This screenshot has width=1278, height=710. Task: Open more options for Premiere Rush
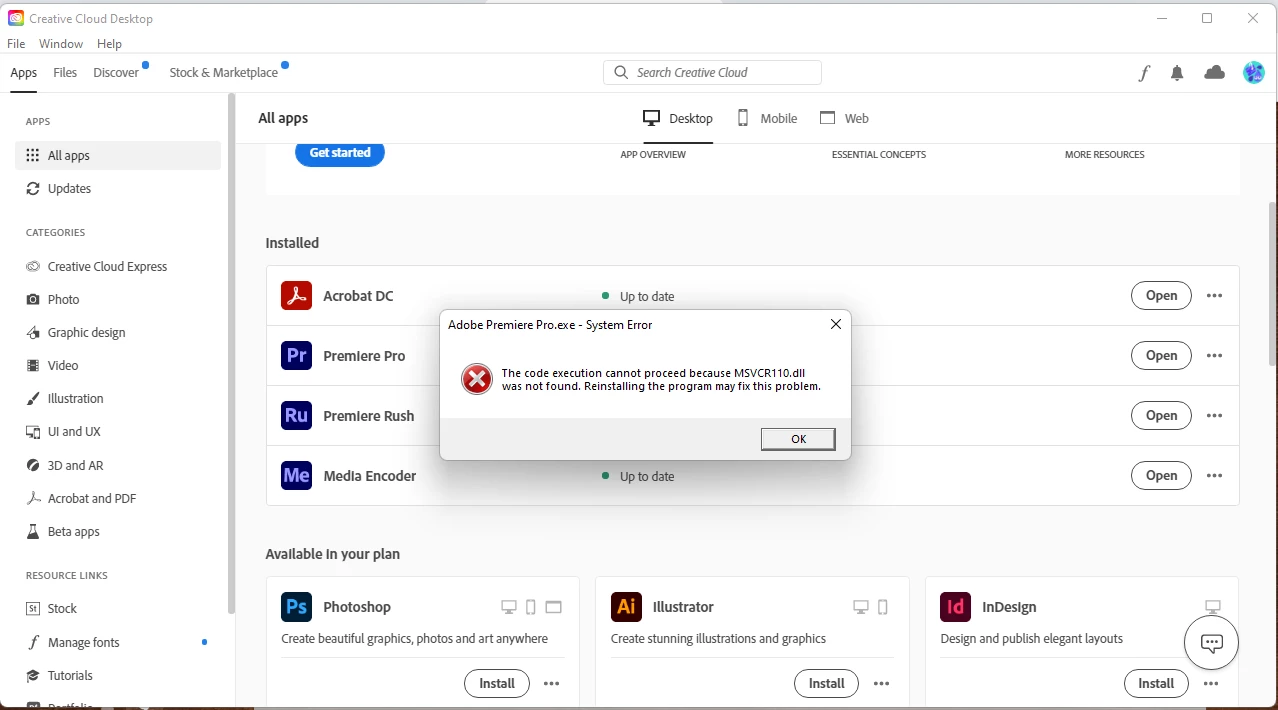point(1215,416)
